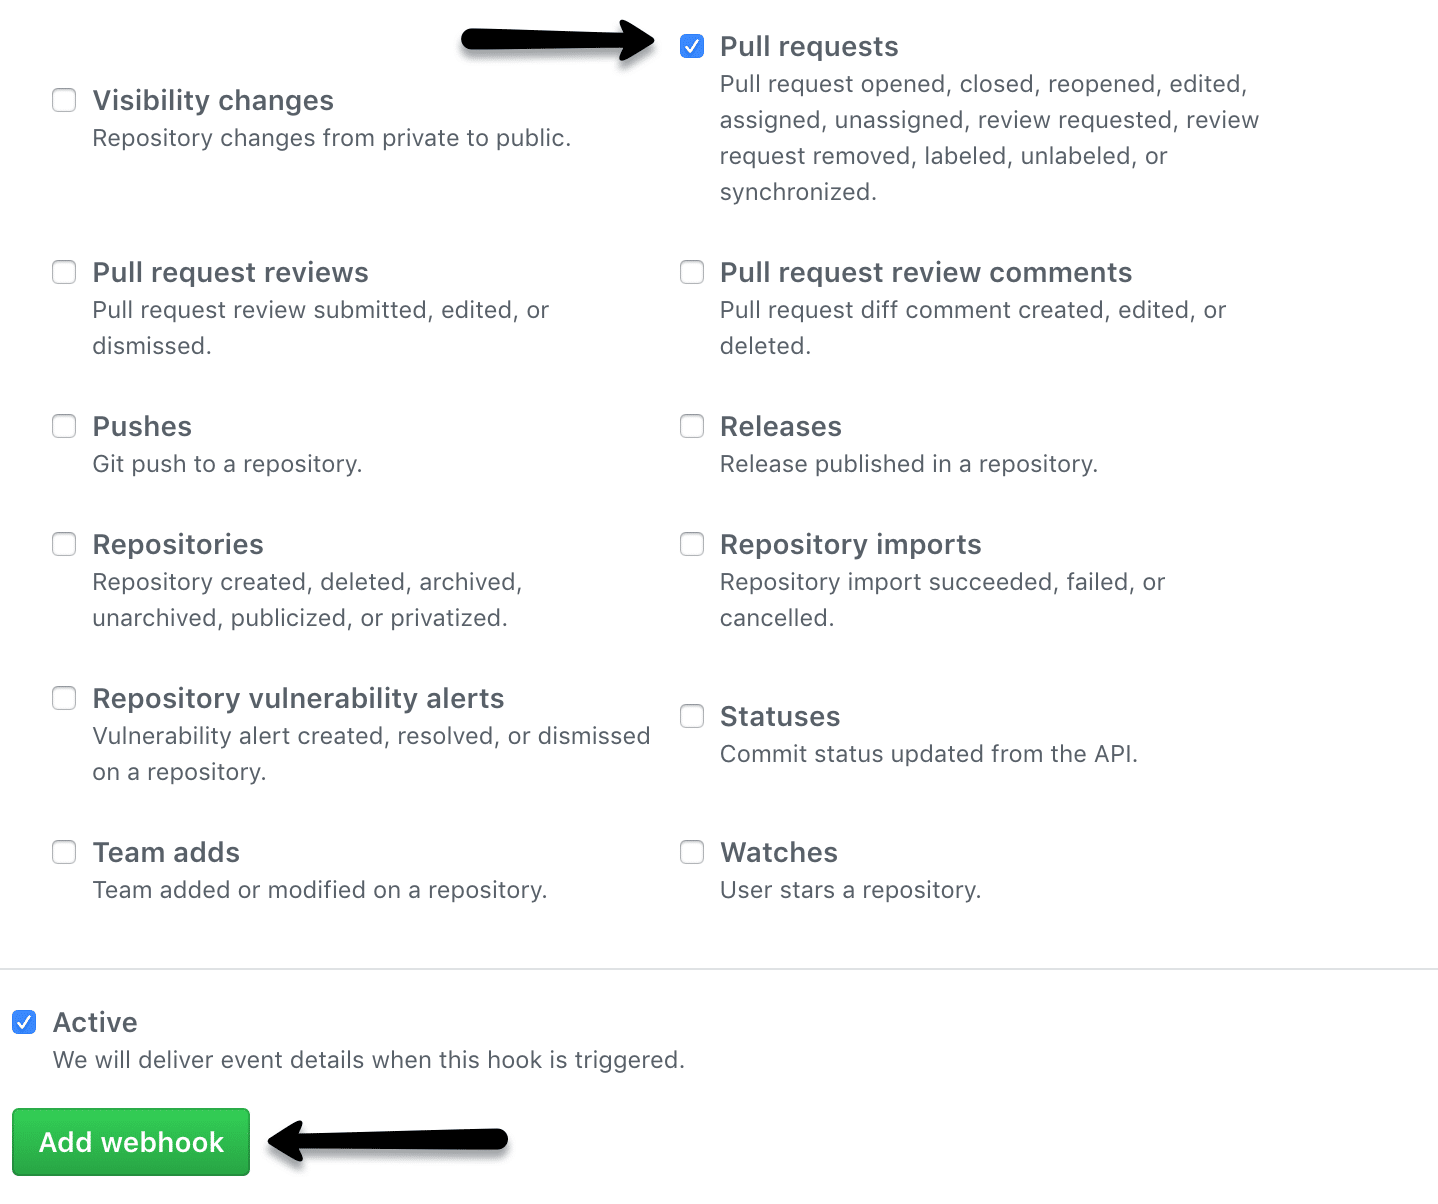The image size is (1438, 1204).
Task: Uncheck the Pull requests event
Action: 692,46
